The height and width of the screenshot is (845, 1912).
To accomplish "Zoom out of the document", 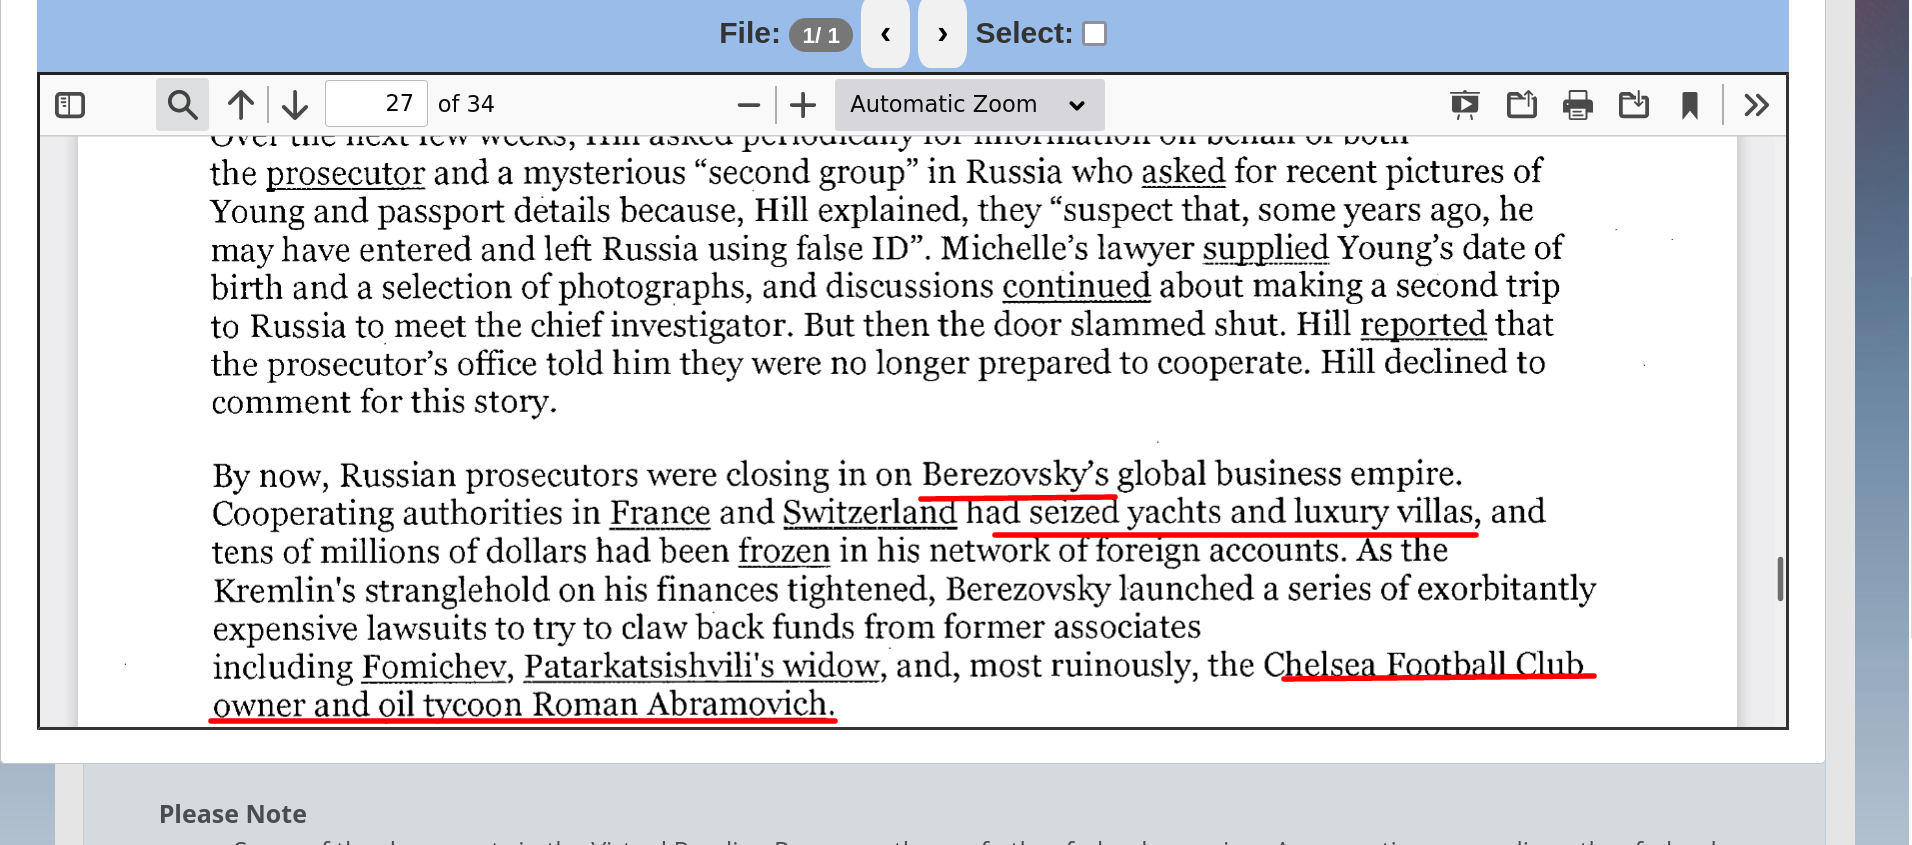I will [x=749, y=104].
